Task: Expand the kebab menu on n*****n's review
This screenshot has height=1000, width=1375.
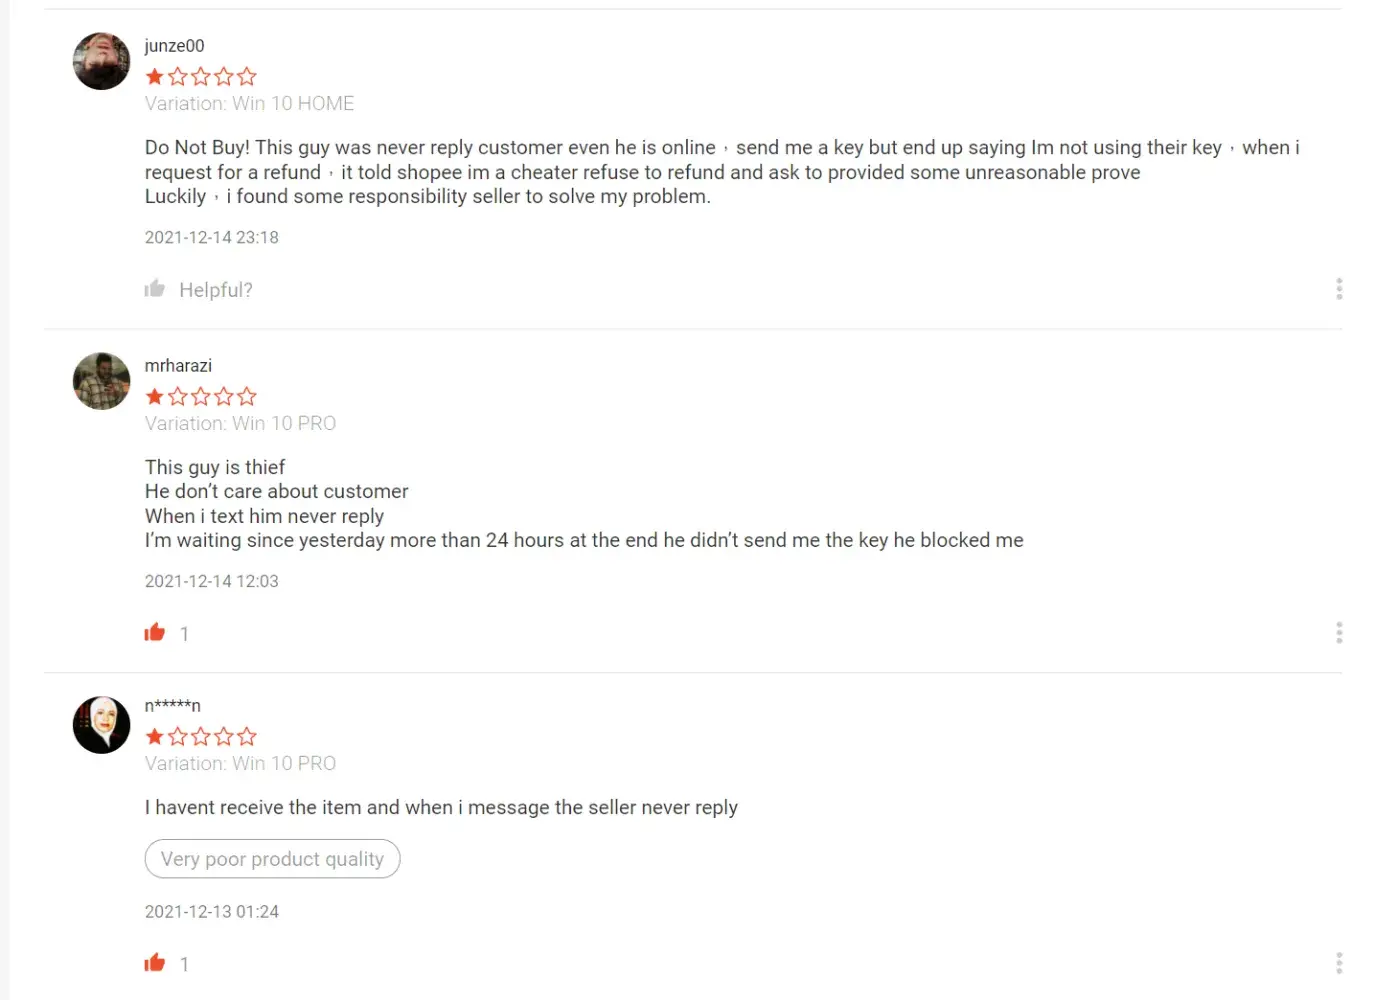Action: coord(1339,963)
